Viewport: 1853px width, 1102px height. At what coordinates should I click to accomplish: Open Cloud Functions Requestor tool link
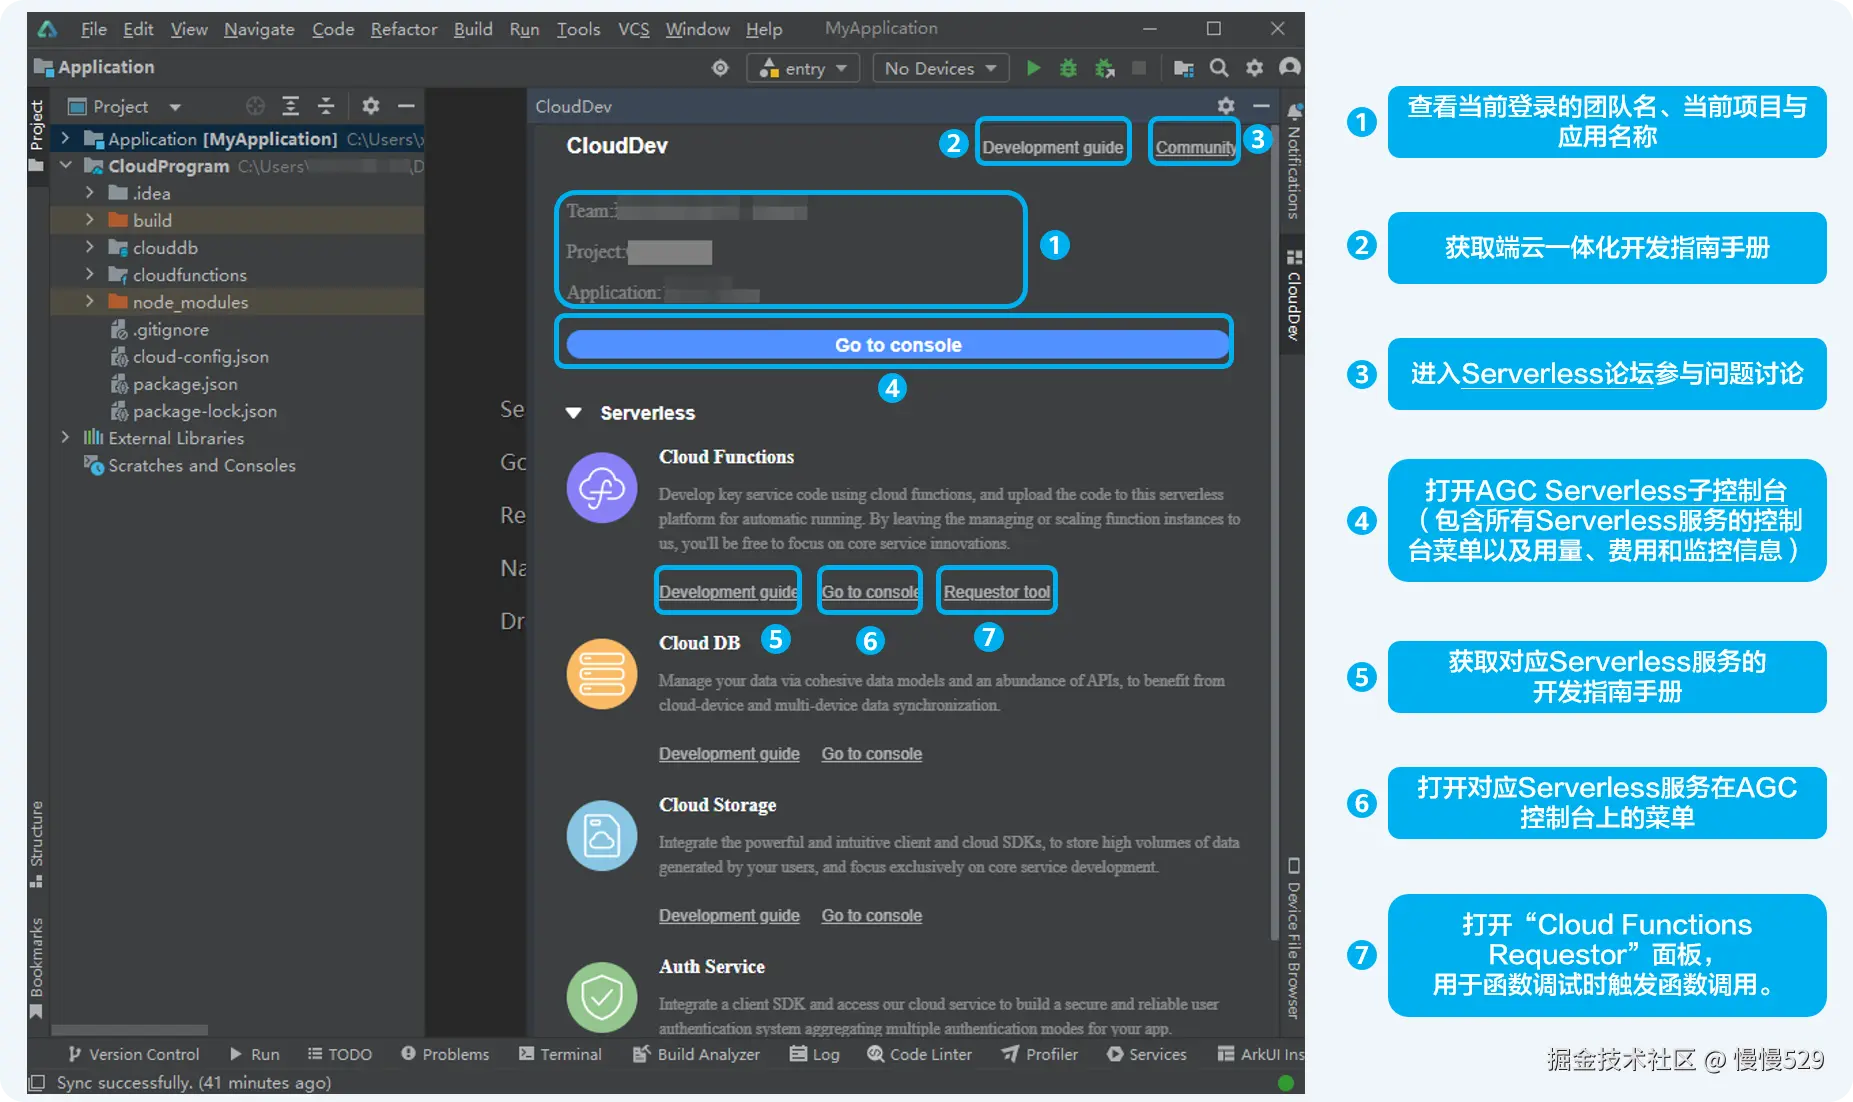(x=997, y=592)
